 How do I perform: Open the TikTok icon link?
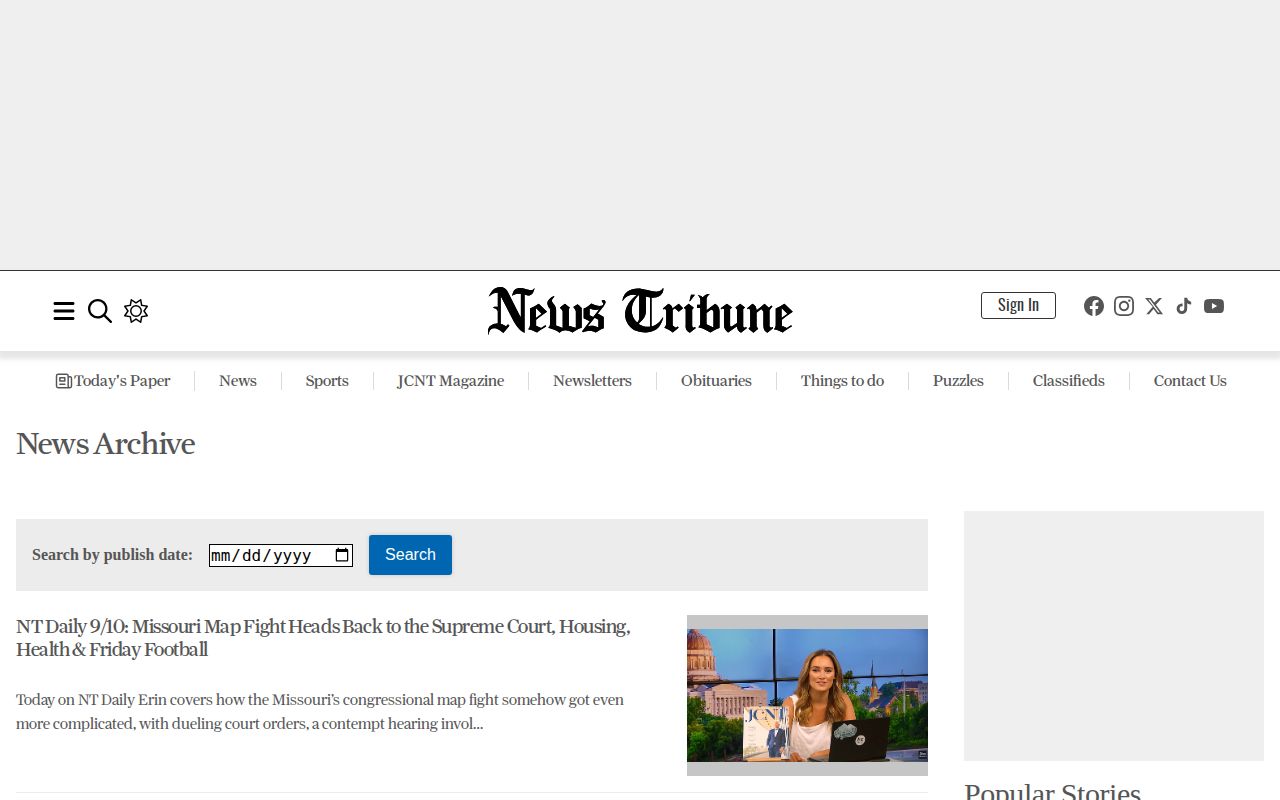pos(1184,306)
